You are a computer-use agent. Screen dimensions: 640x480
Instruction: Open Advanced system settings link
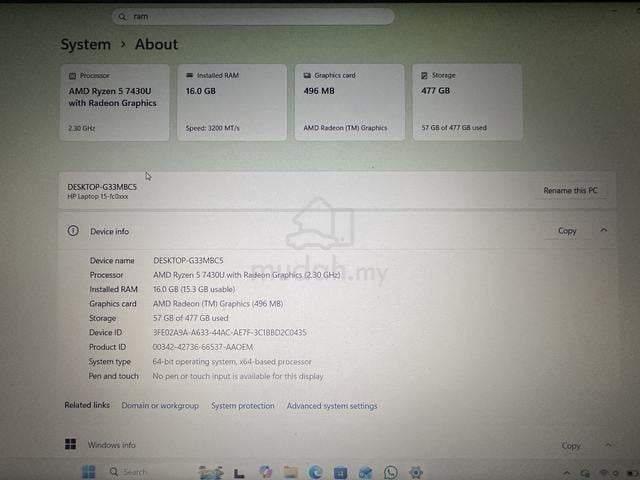(332, 406)
